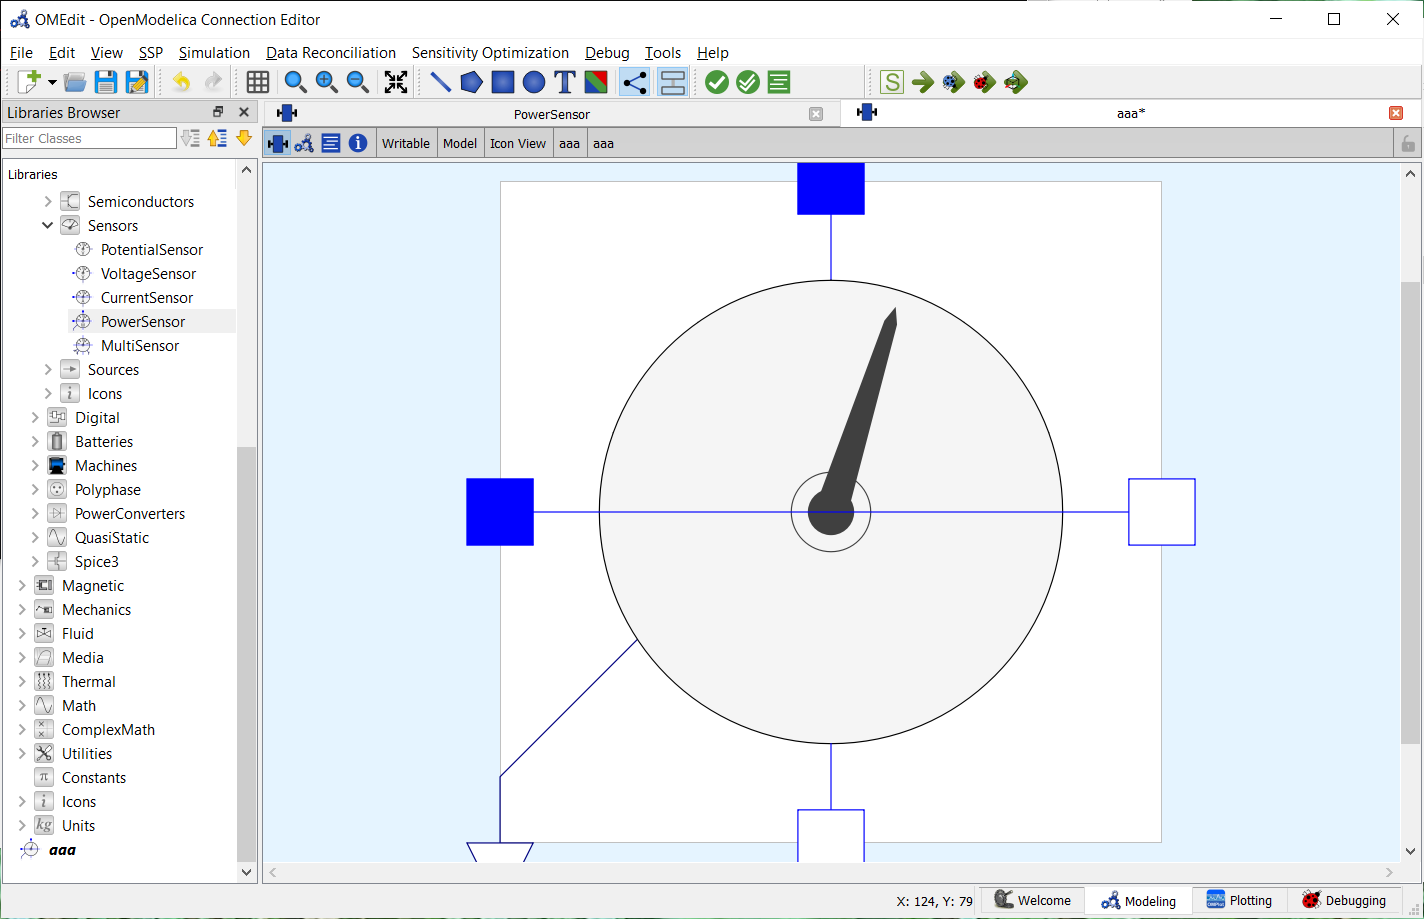Screen dimensions: 1424x919
Task: Switch to the aaa model tab
Action: pyautogui.click(x=1130, y=113)
